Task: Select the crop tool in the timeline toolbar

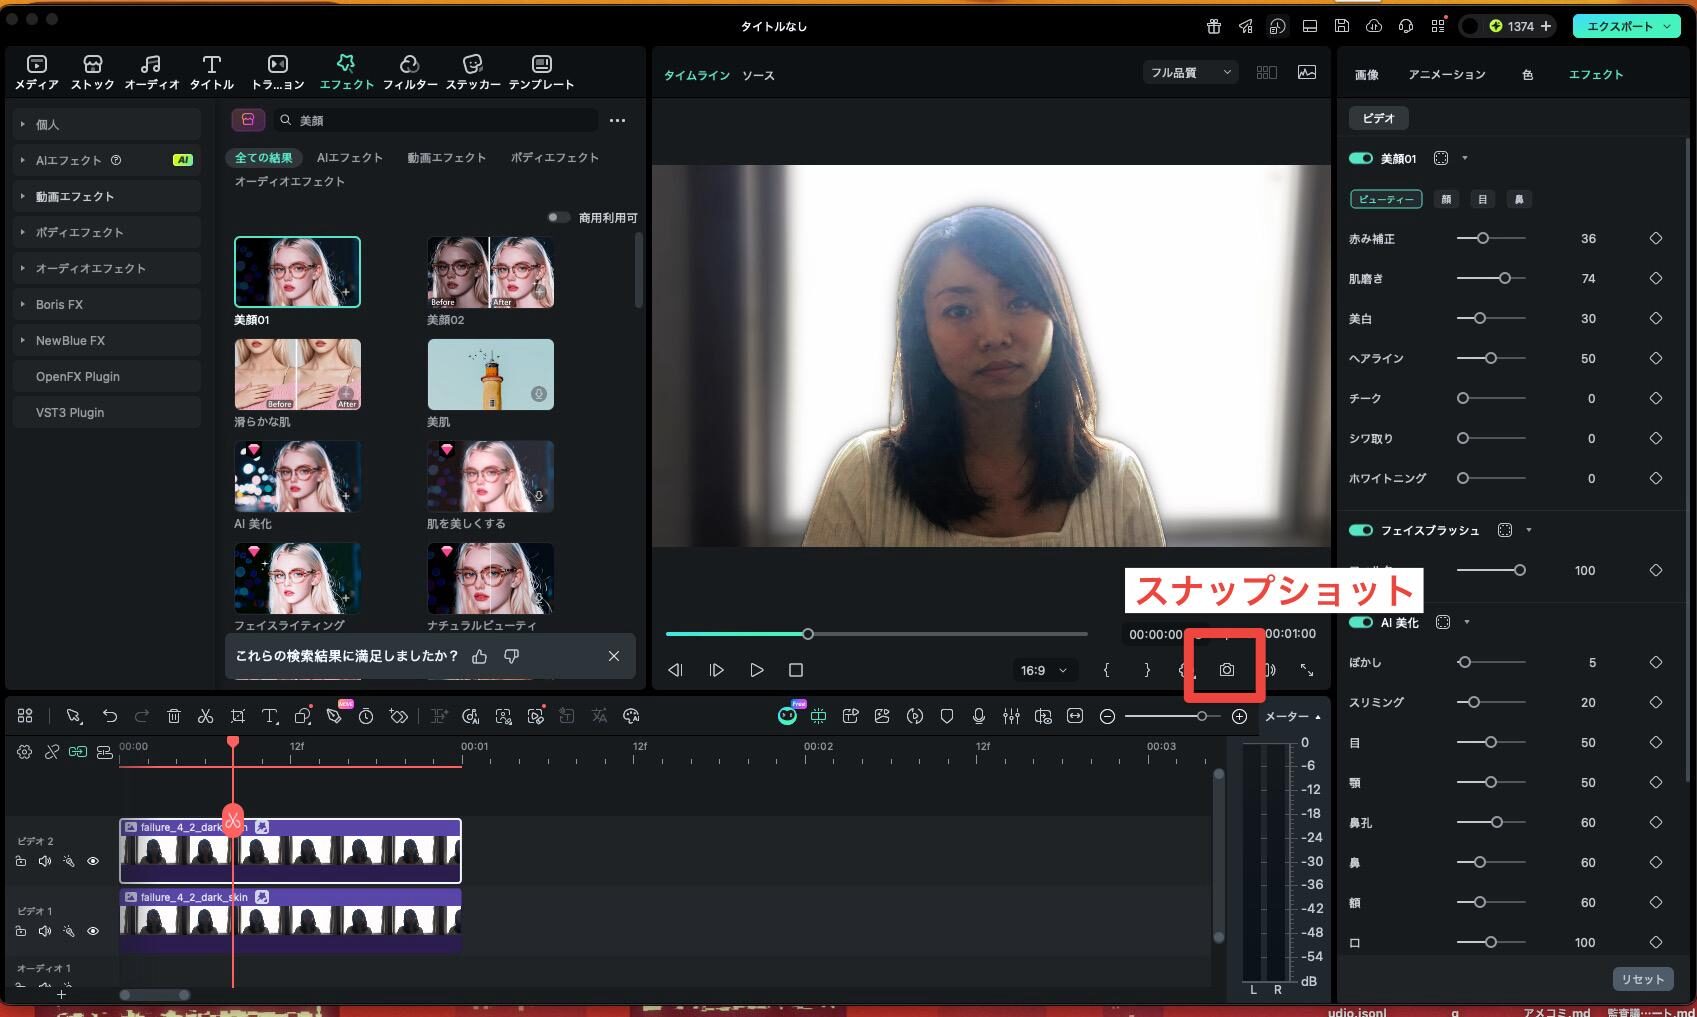Action: tap(237, 716)
